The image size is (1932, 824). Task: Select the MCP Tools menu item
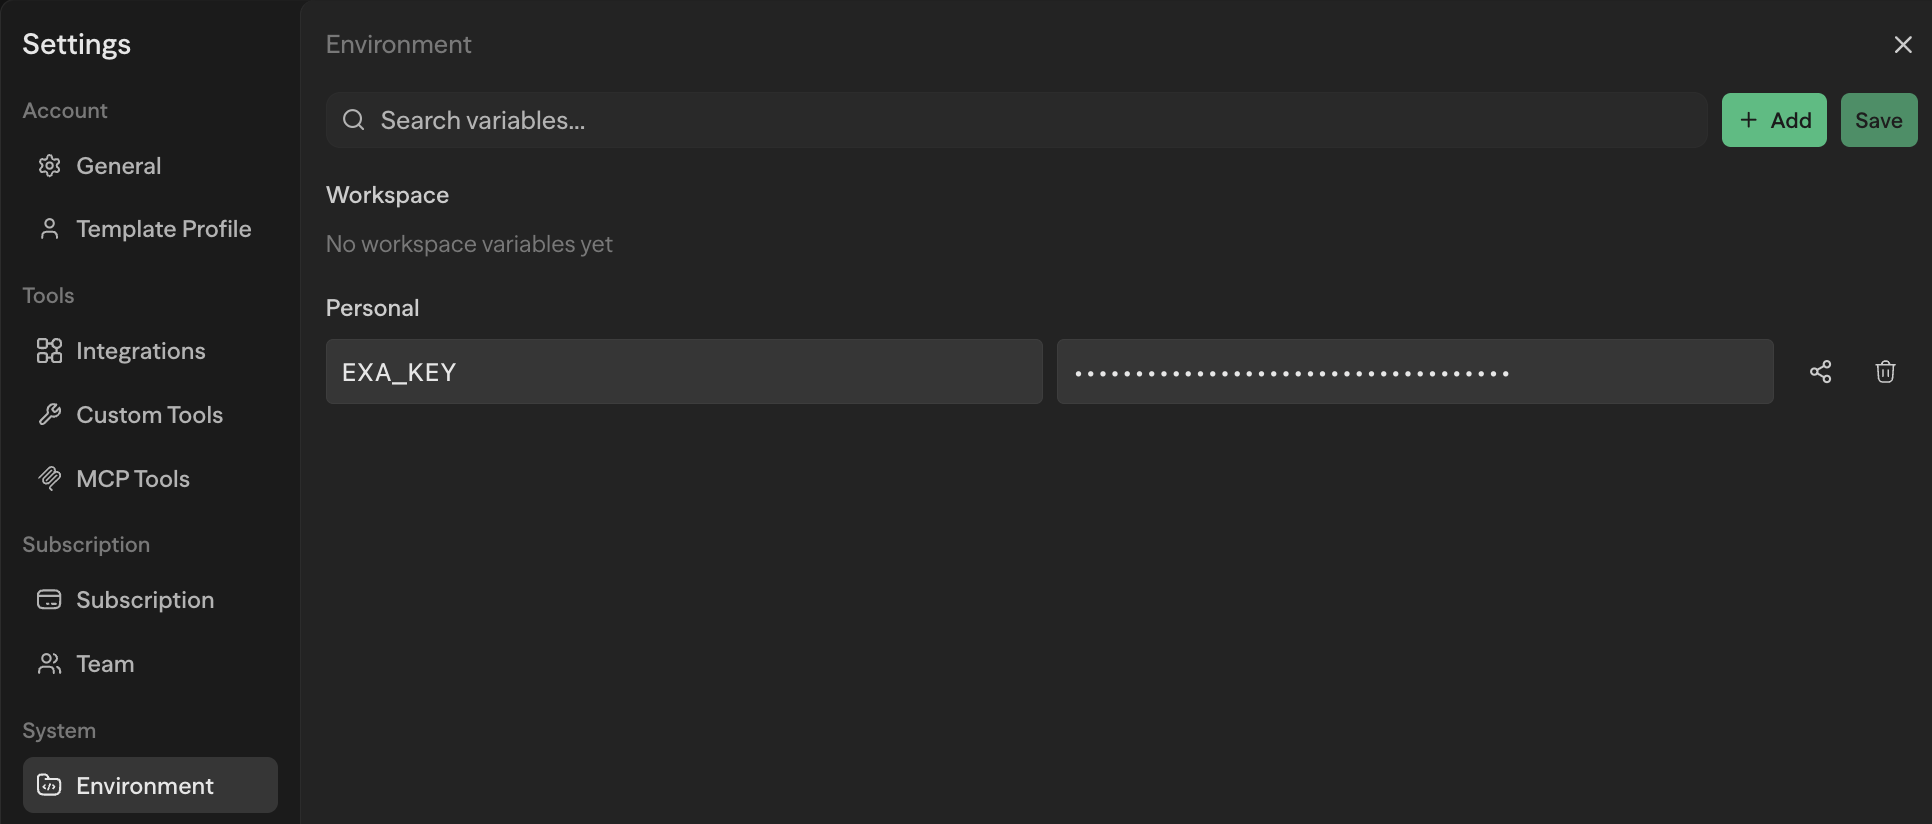pyautogui.click(x=132, y=479)
